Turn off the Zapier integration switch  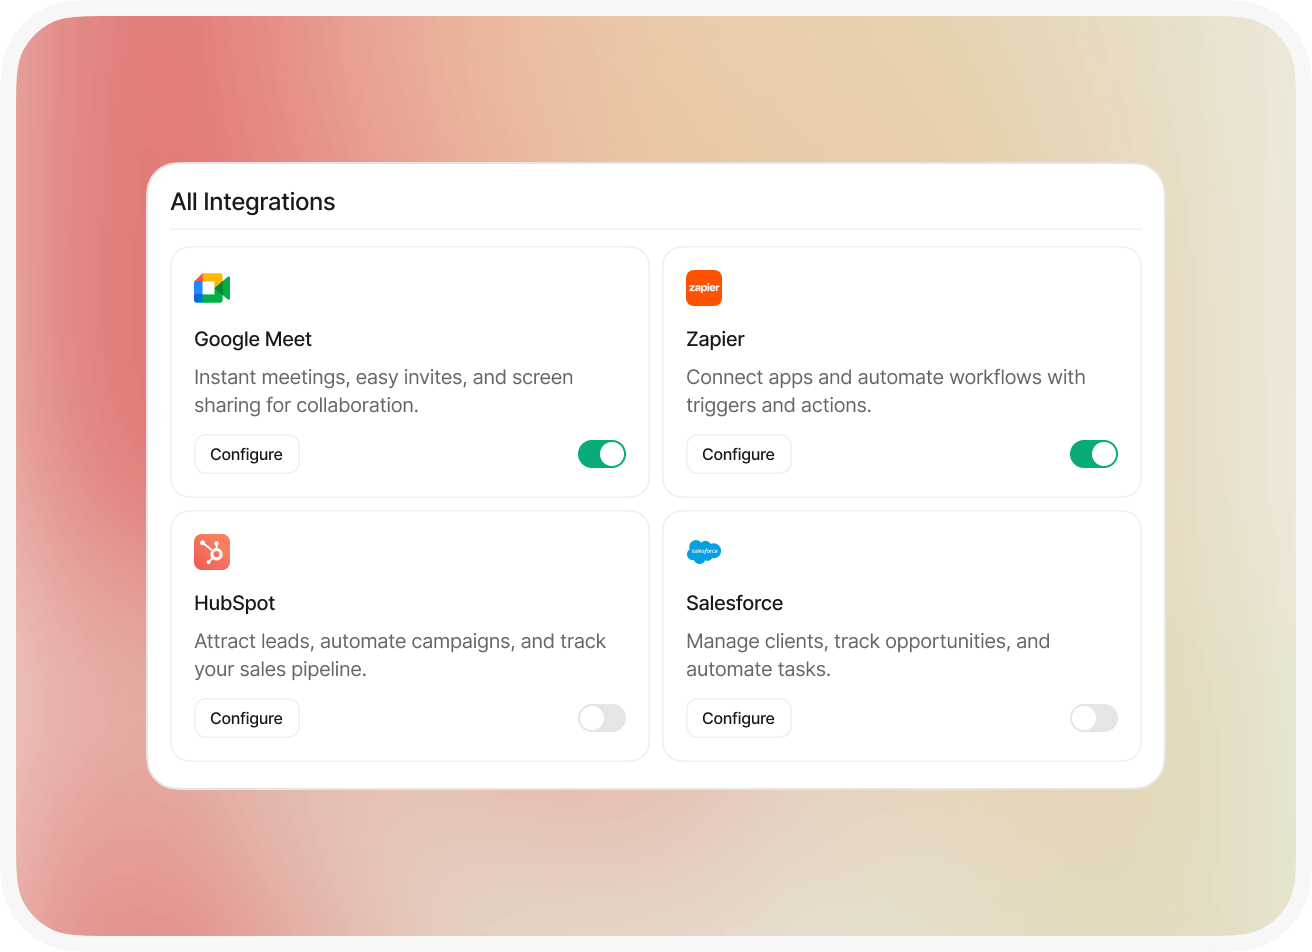1094,454
